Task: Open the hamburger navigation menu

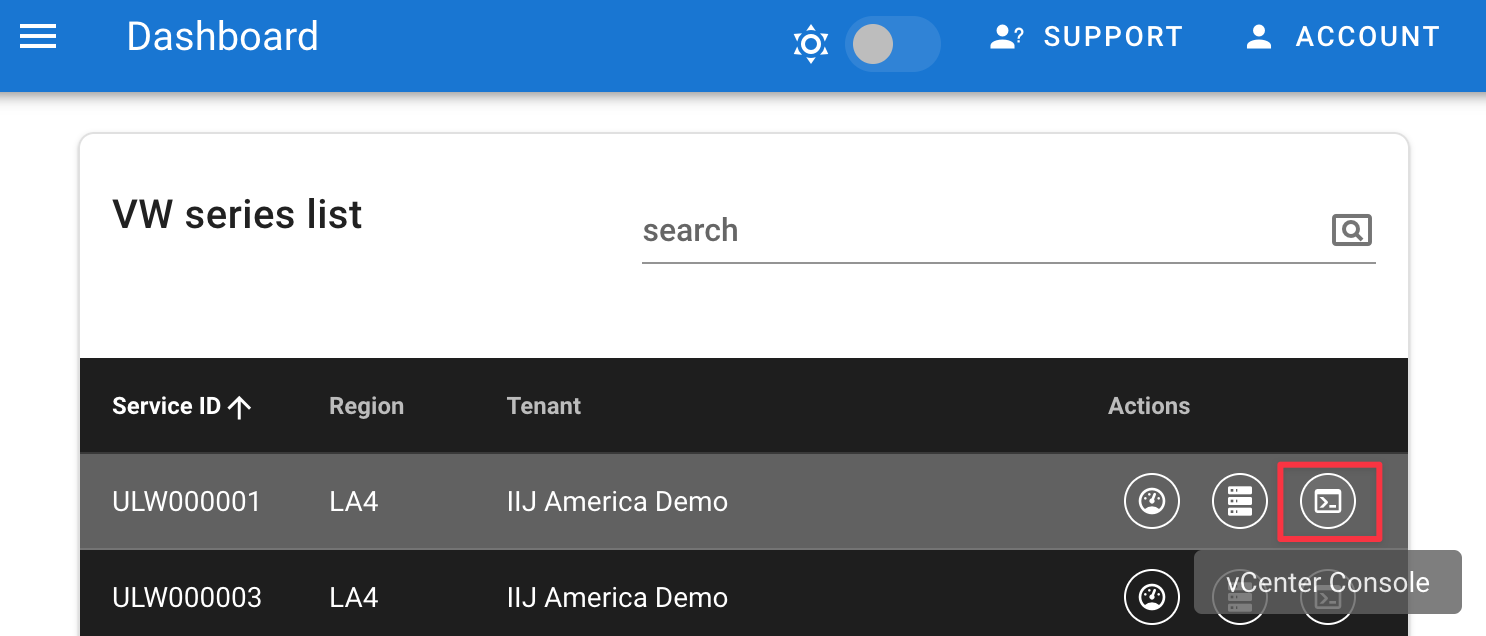Action: click(38, 38)
